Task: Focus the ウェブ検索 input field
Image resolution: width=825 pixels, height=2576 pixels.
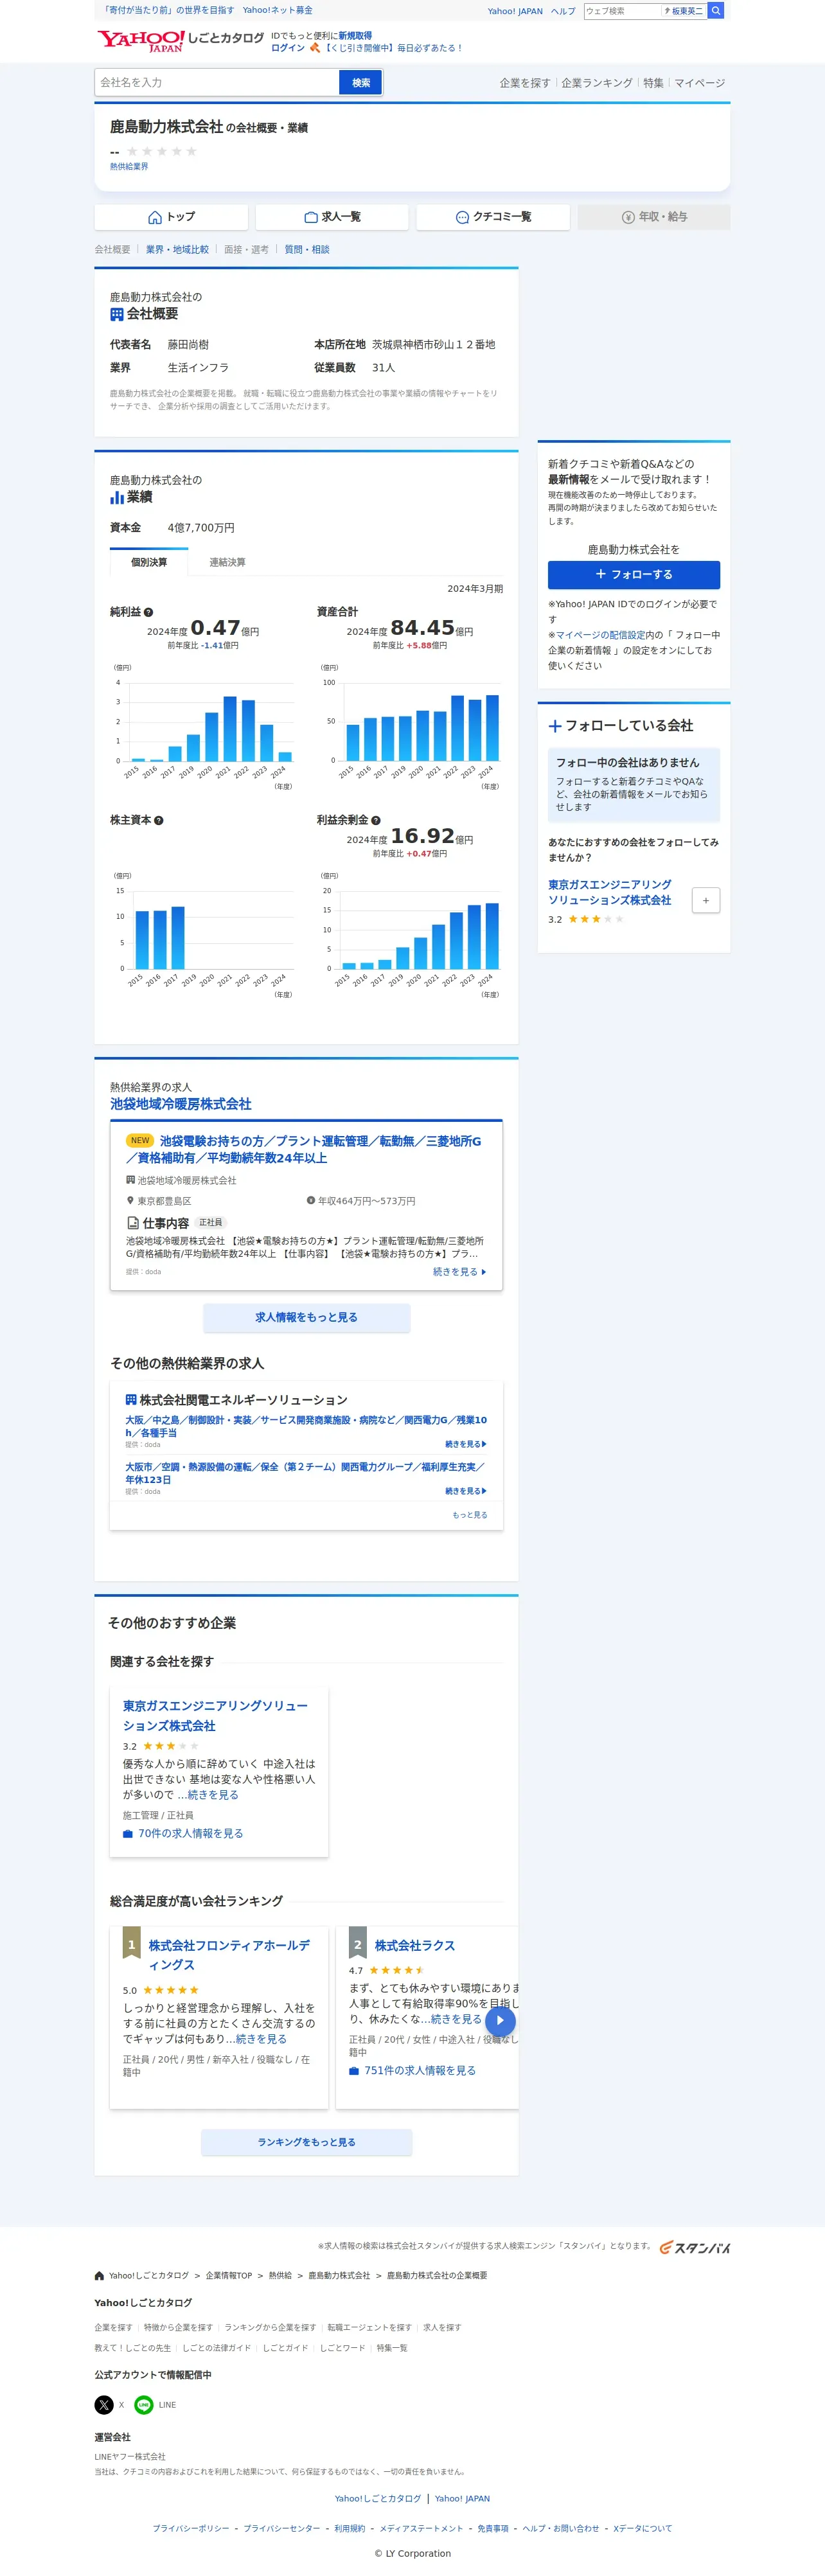Action: click(x=622, y=11)
